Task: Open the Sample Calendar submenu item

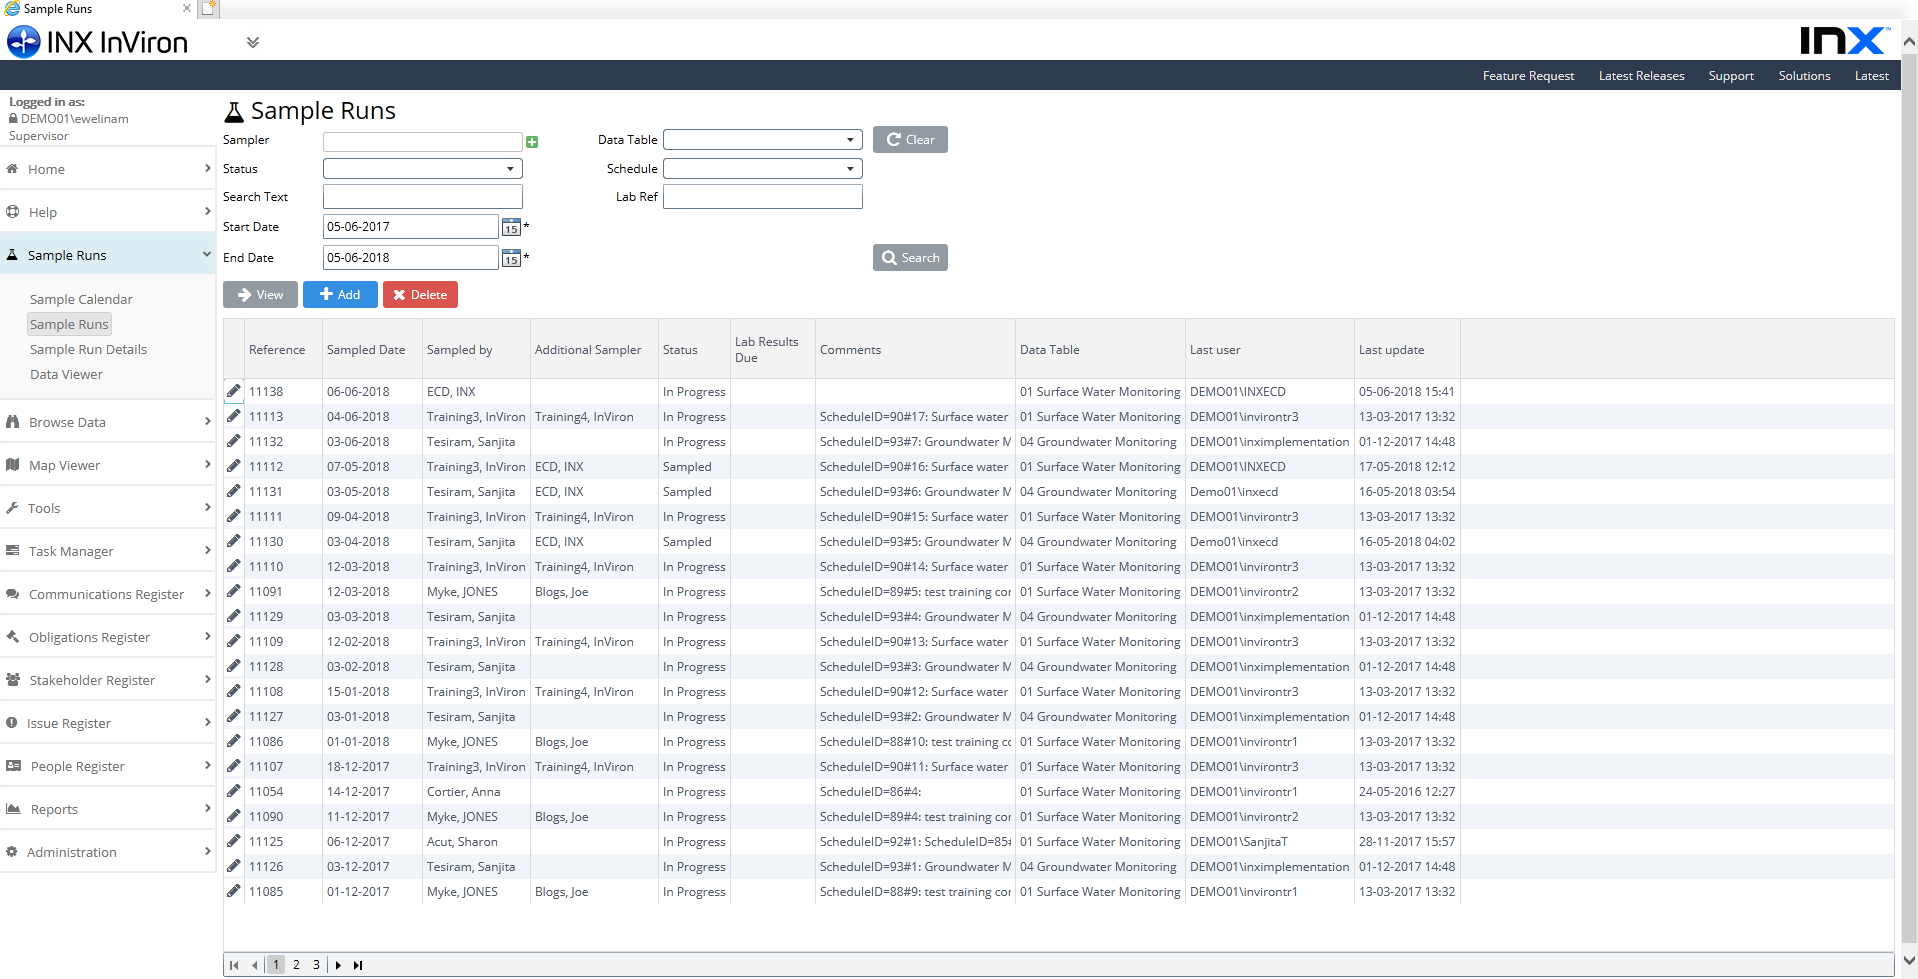Action: (x=81, y=299)
